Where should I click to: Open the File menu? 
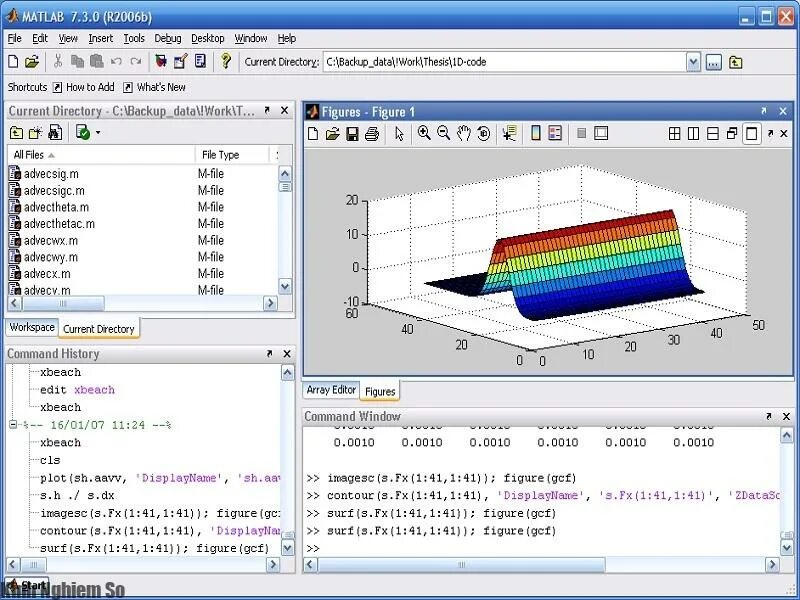point(14,38)
